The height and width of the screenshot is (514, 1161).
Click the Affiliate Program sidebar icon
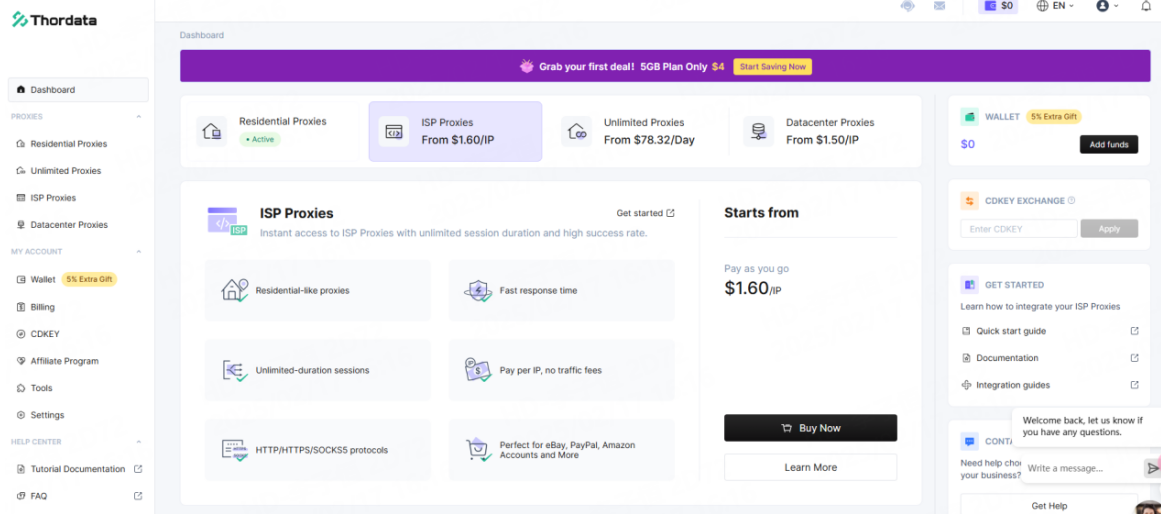tap(21, 361)
